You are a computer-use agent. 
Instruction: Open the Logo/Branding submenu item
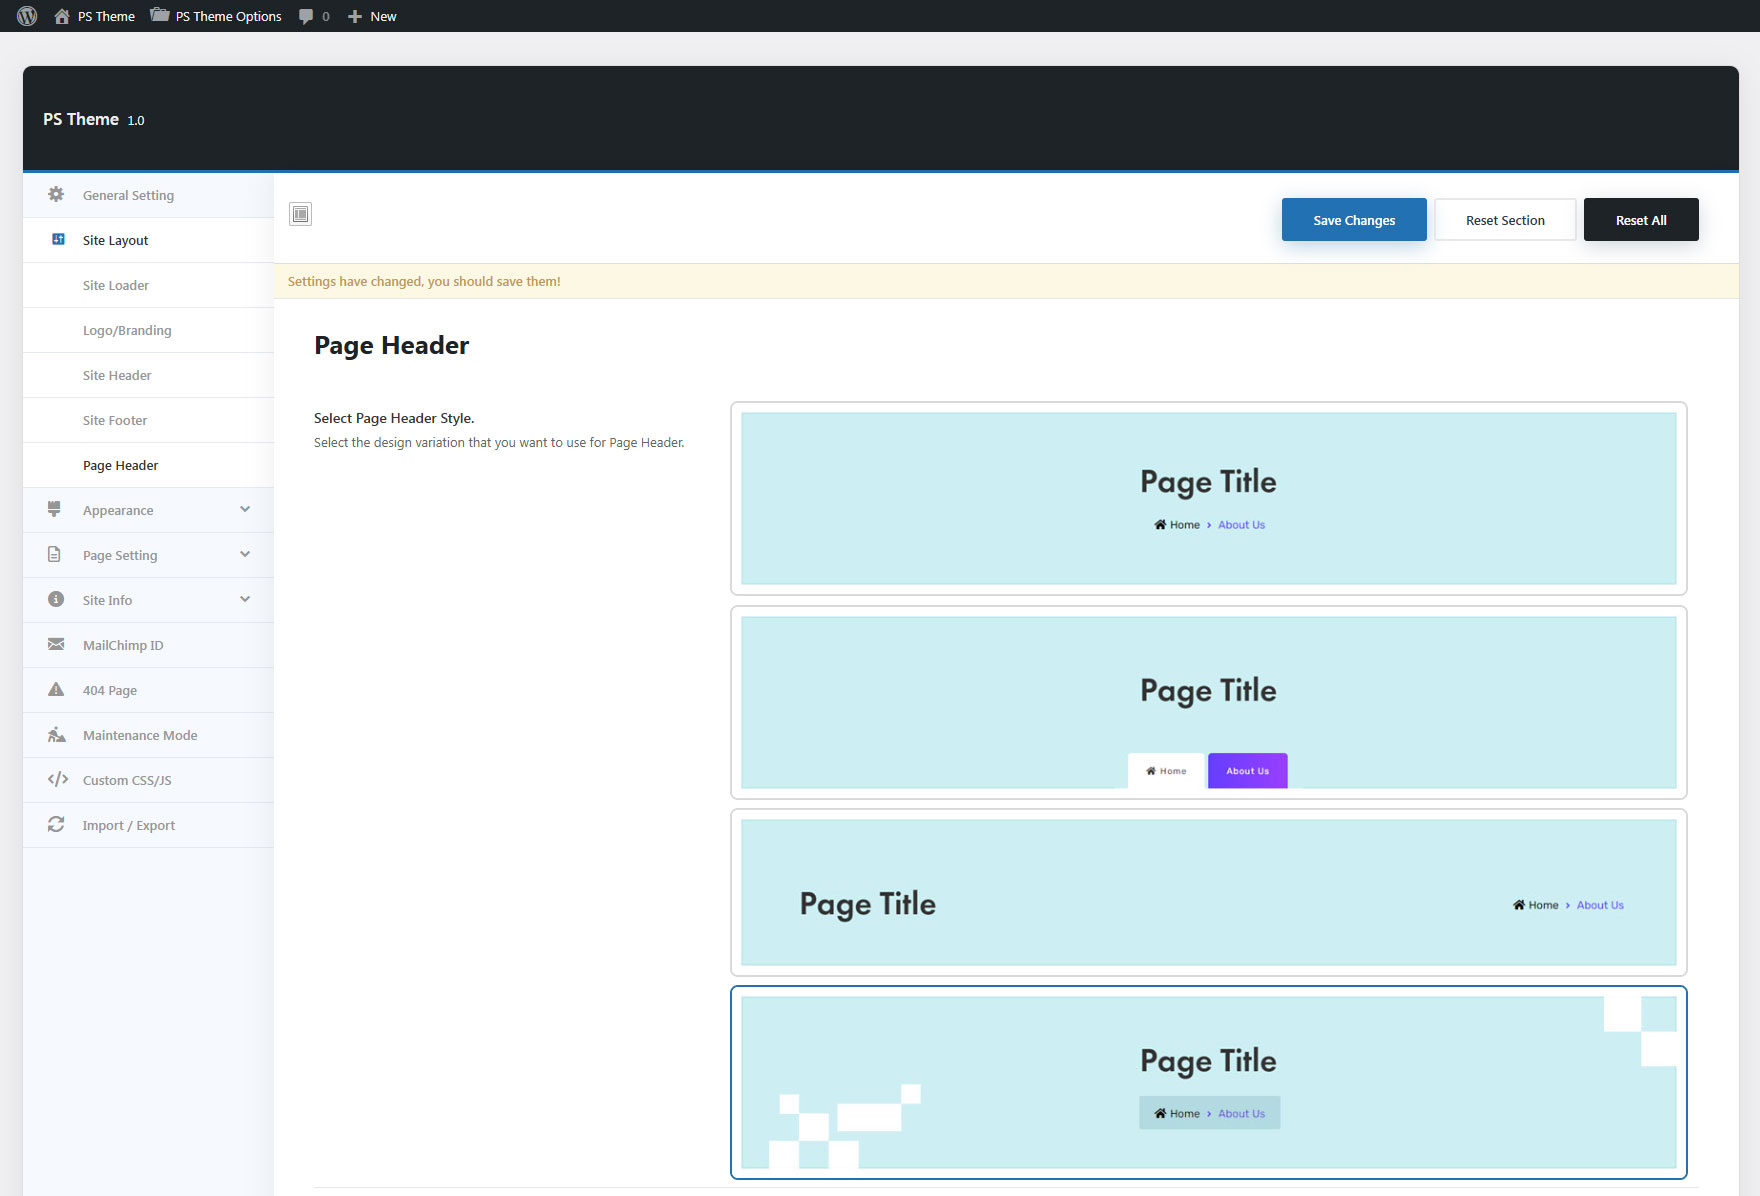[x=127, y=330]
